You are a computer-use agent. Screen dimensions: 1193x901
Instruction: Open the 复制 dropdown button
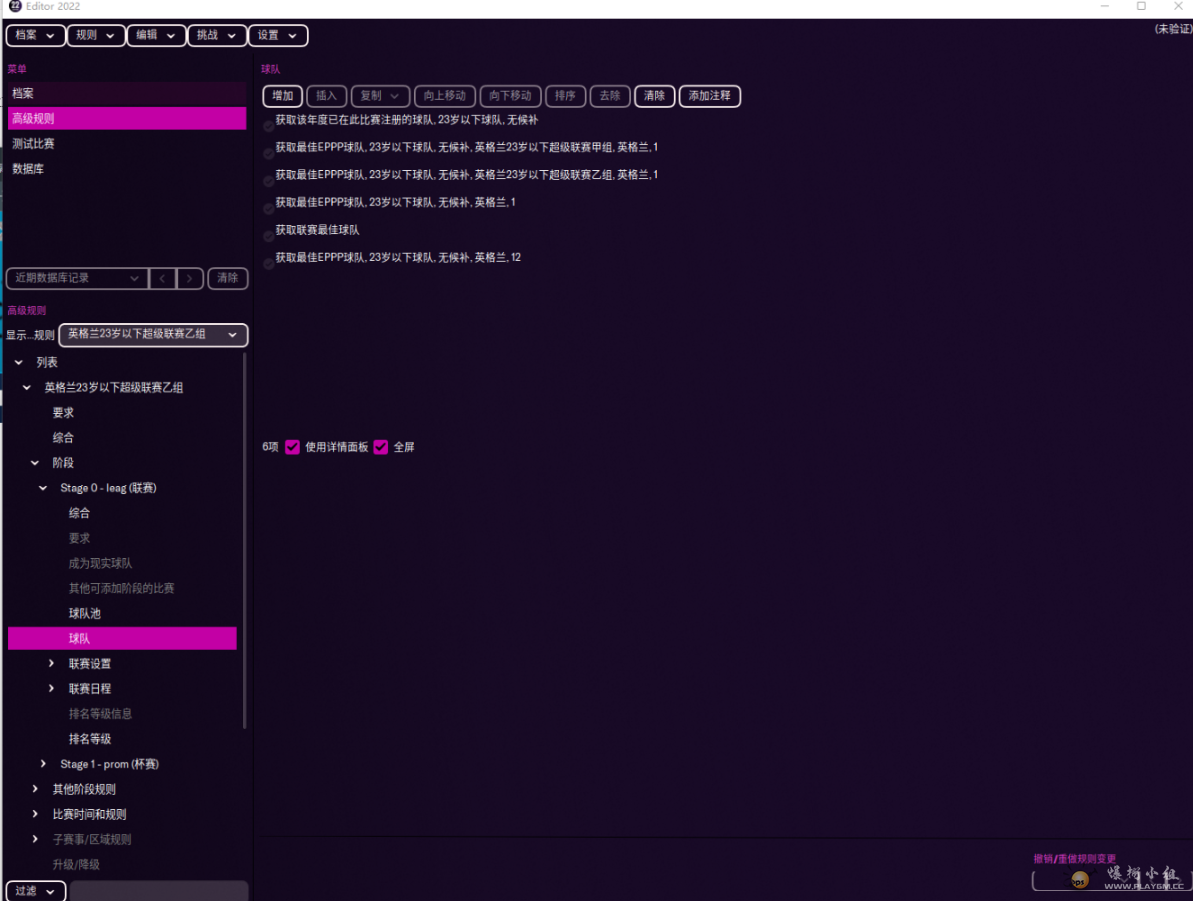(380, 96)
